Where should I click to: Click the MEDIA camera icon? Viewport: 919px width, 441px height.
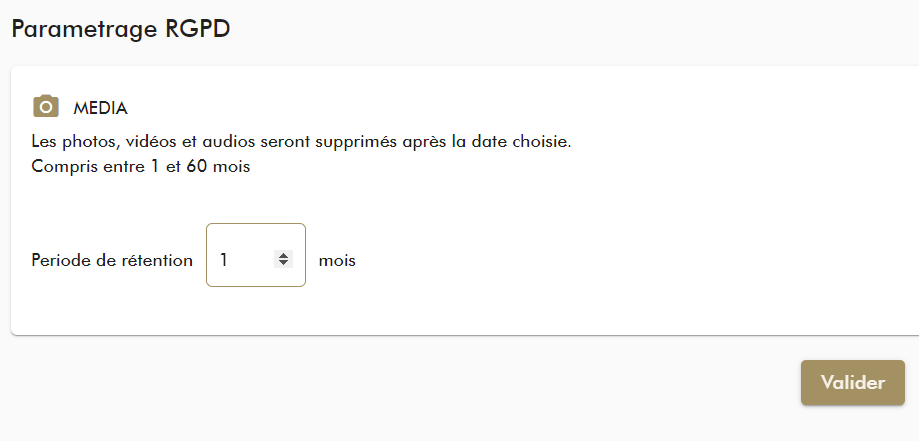(46, 107)
